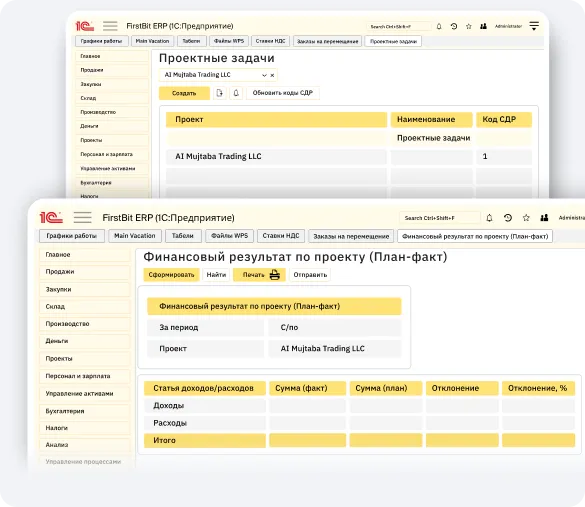
Task: Open the Ставки НДС tab in the lower window
Action: click(x=281, y=236)
